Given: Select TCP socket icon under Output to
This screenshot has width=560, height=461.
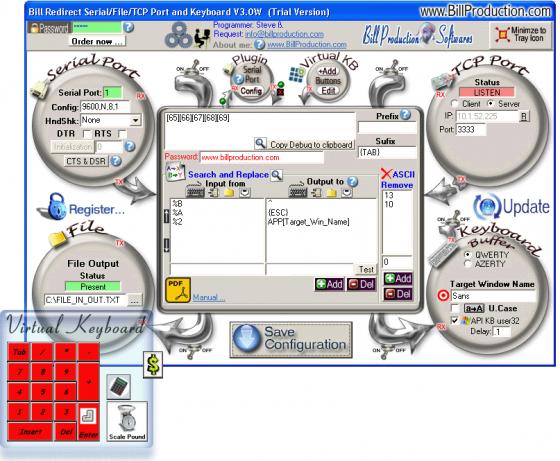Looking at the screenshot, I should coord(347,193).
